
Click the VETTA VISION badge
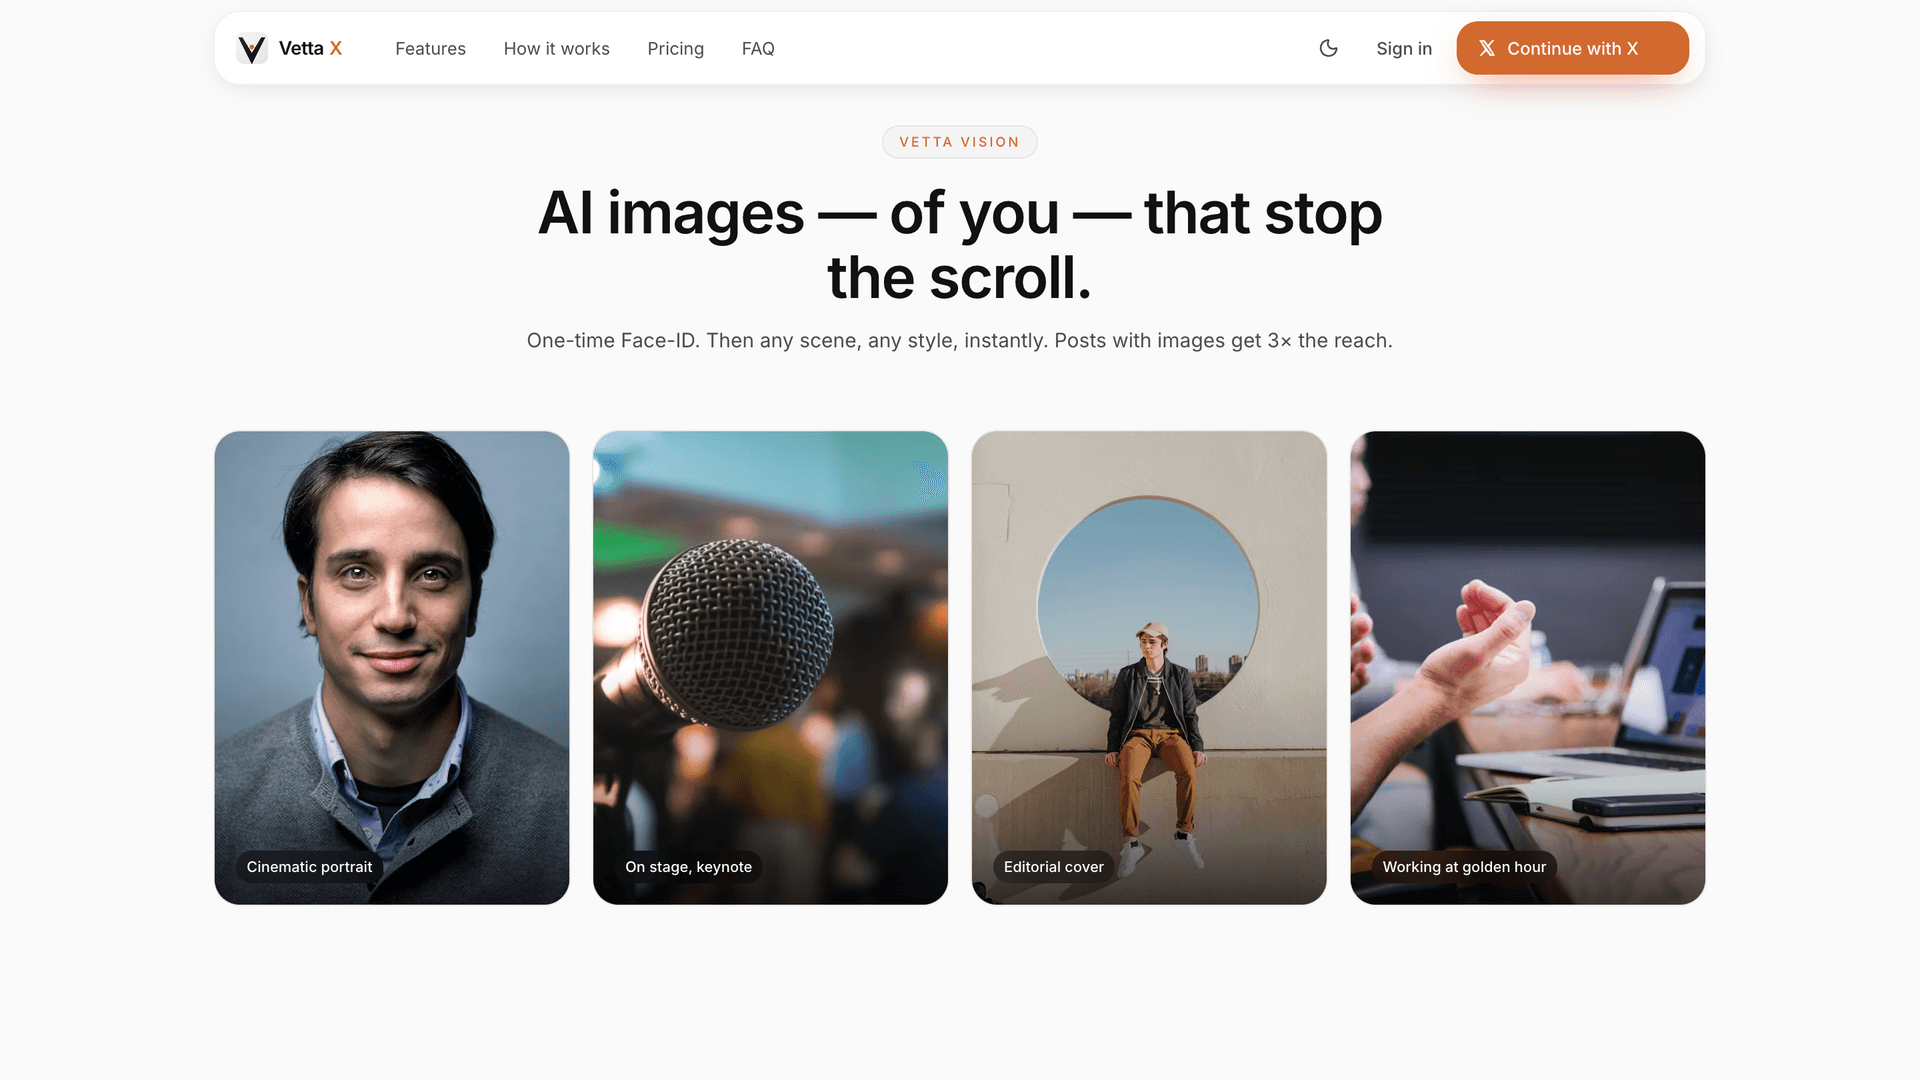pyautogui.click(x=959, y=142)
